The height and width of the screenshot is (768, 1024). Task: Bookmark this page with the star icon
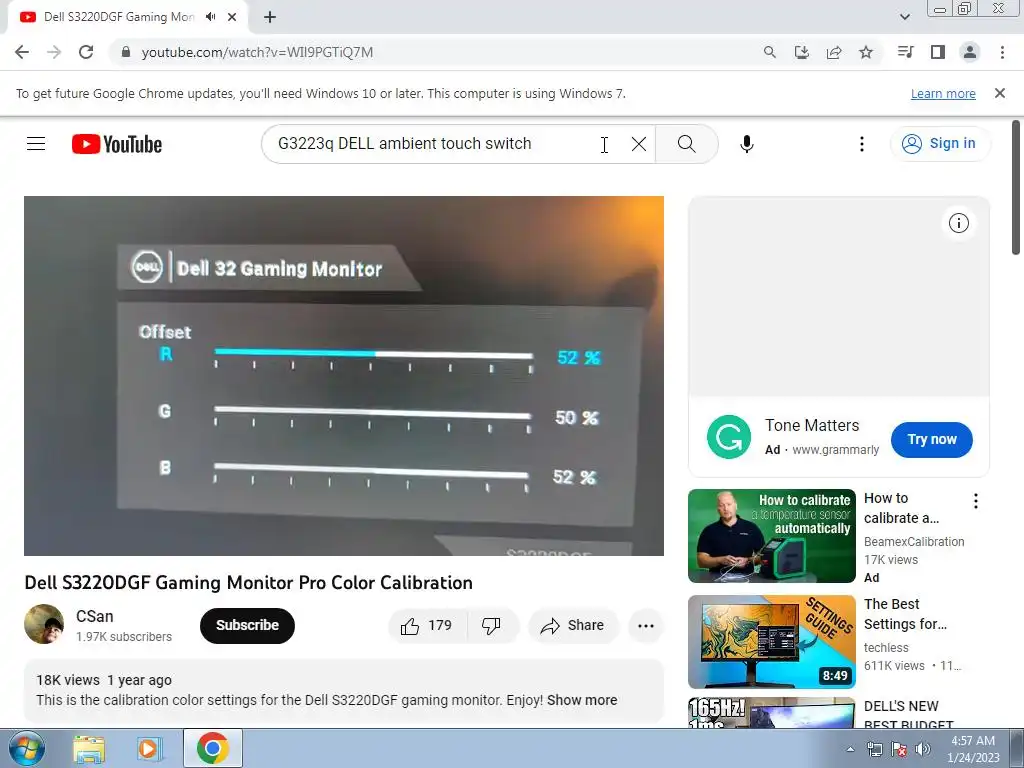coord(866,52)
